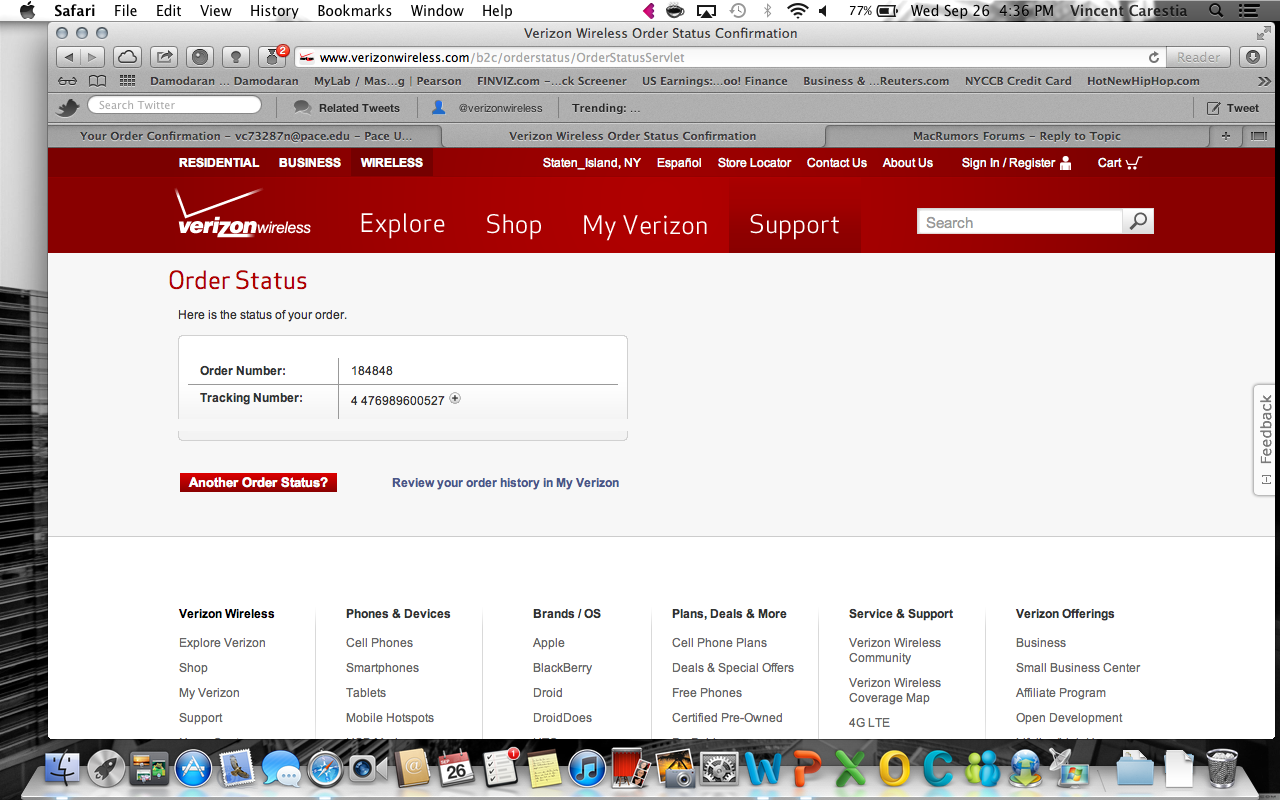Open Microsoft Word from the dock
The width and height of the screenshot is (1280, 800).
click(x=763, y=768)
